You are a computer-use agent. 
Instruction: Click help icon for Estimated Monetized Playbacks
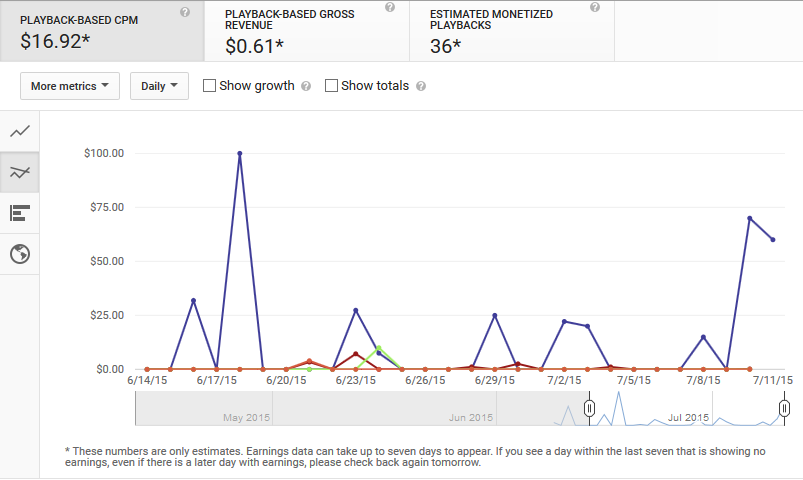coord(595,7)
